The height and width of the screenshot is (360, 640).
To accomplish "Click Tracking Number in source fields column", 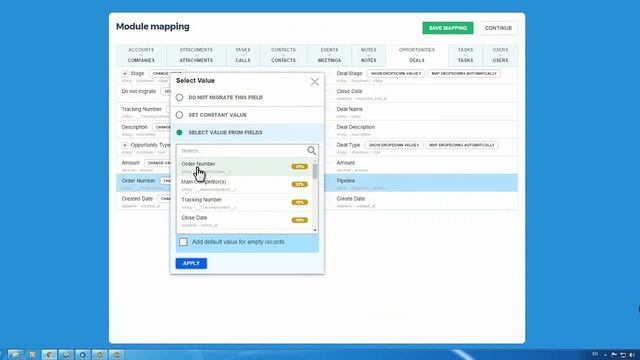I will 141,109.
